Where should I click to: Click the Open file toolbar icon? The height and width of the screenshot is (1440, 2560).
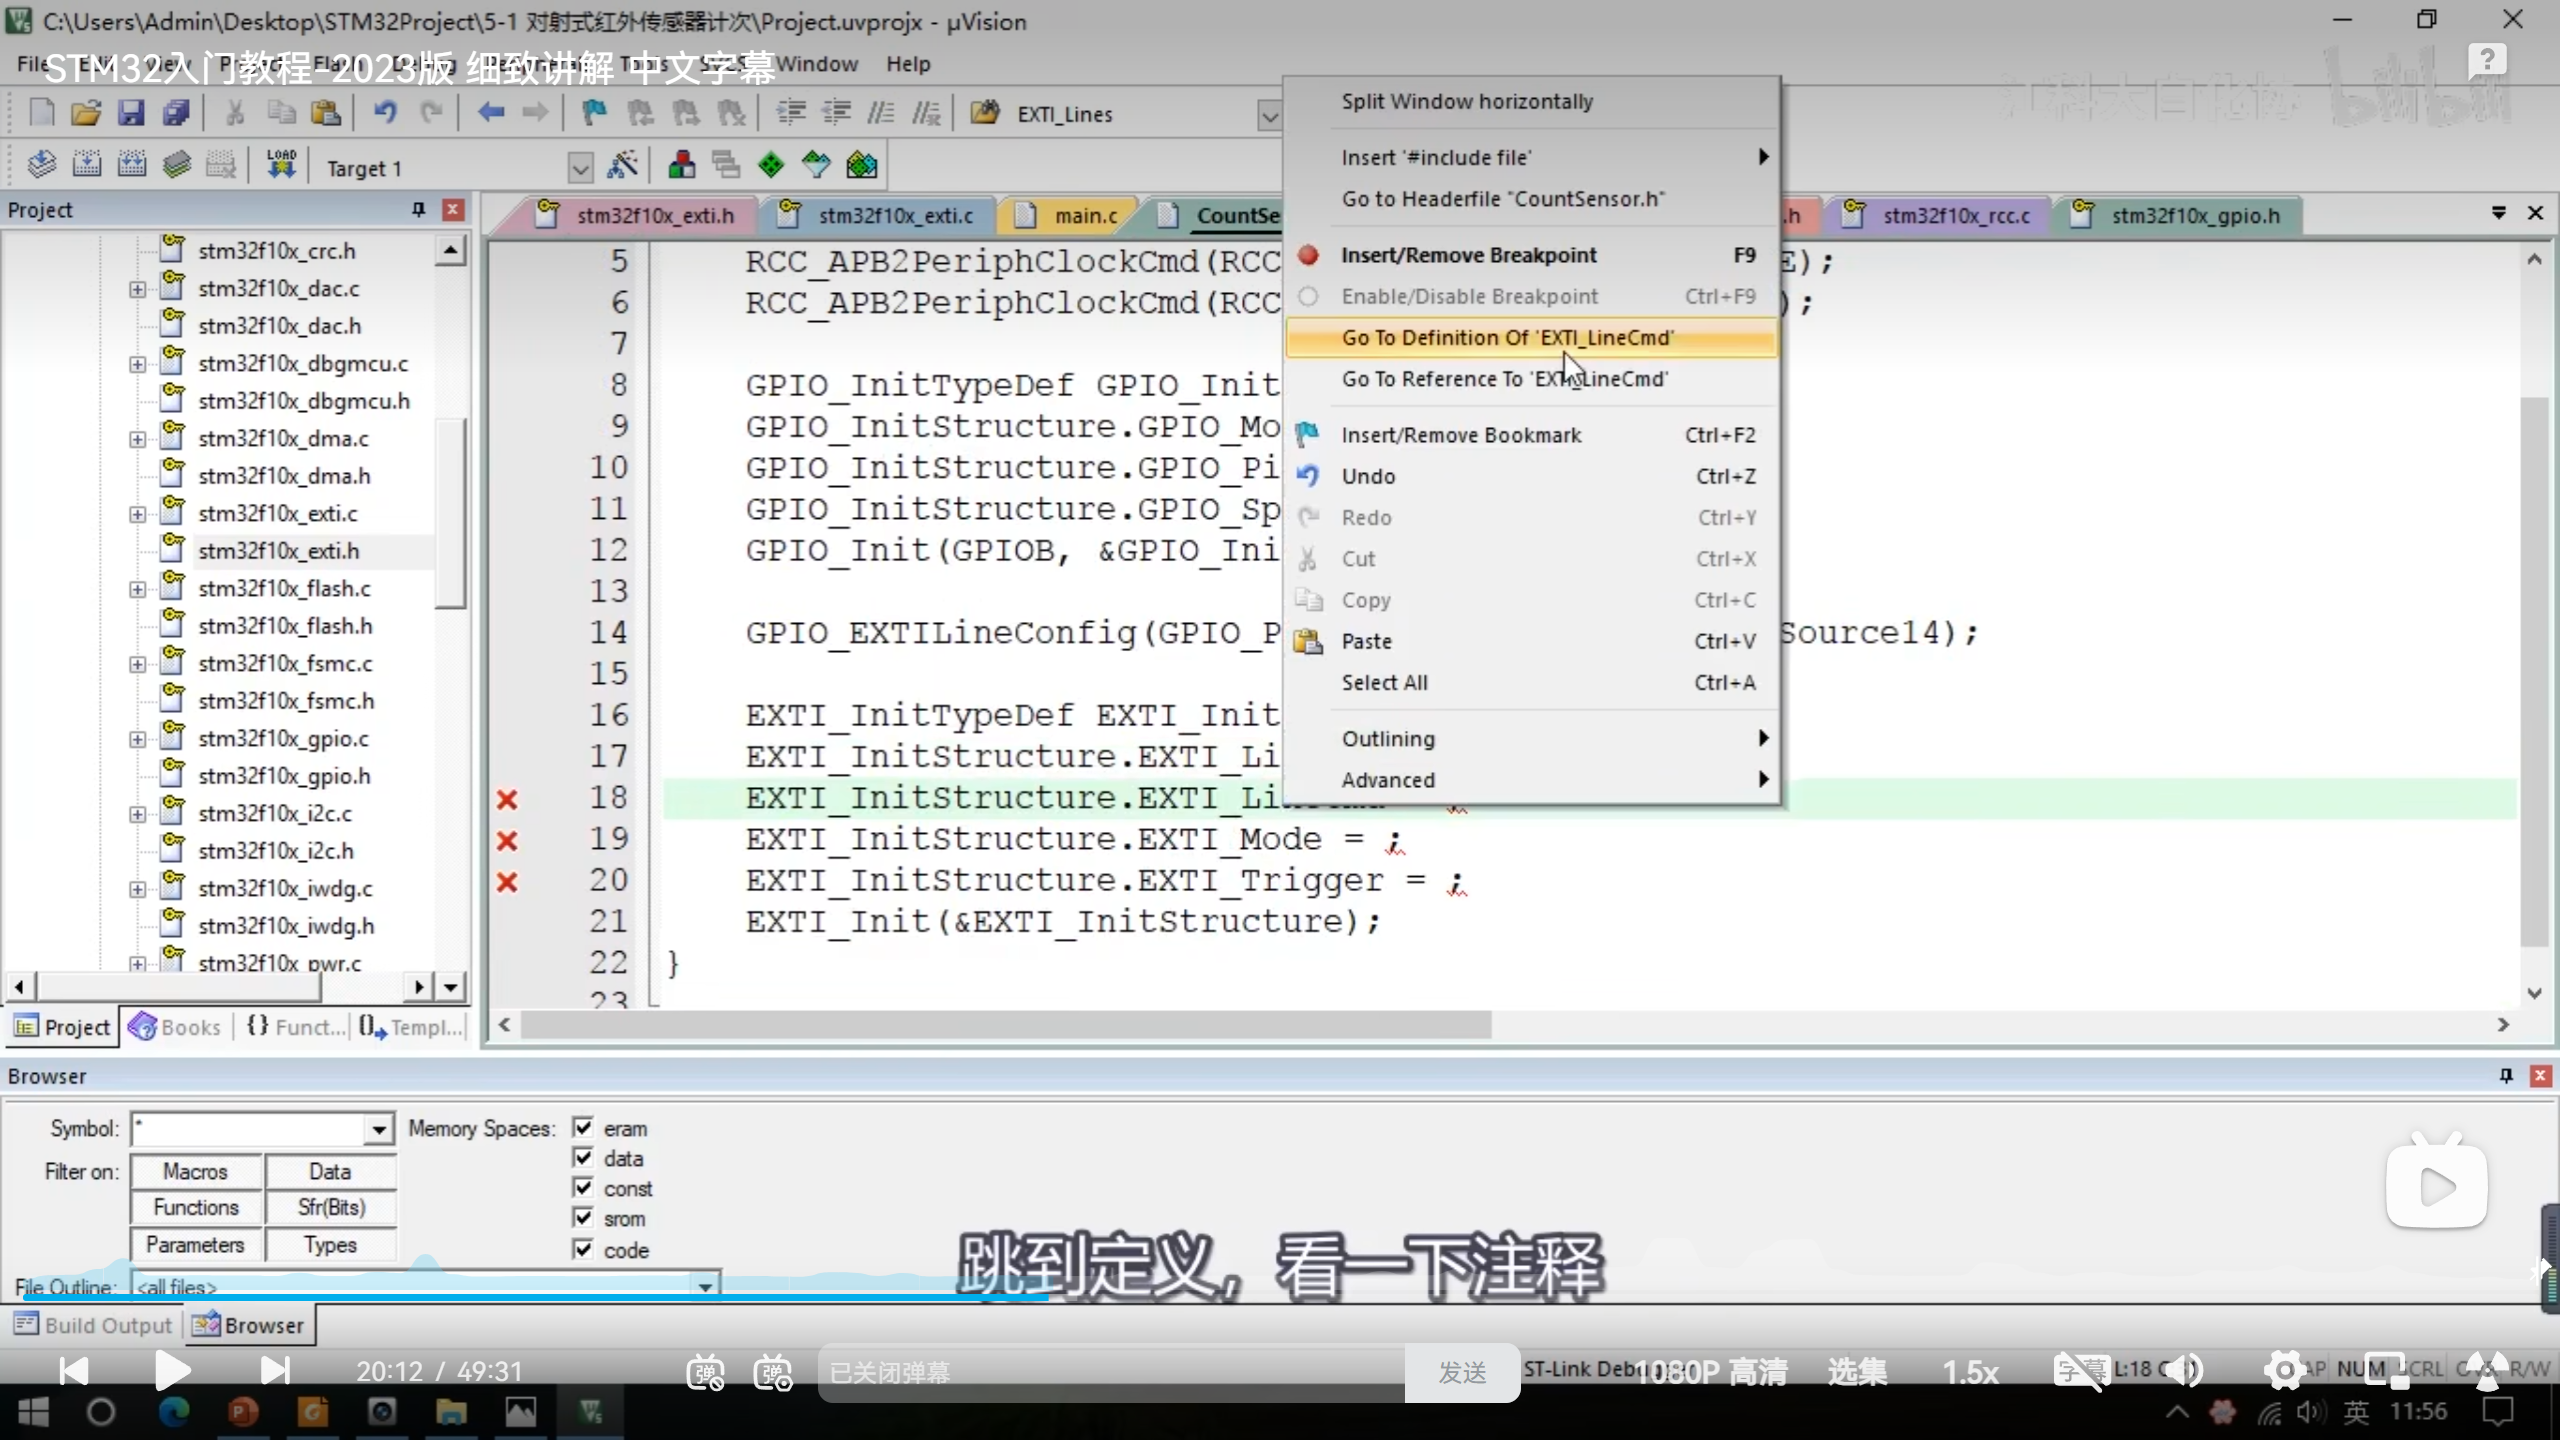(86, 113)
